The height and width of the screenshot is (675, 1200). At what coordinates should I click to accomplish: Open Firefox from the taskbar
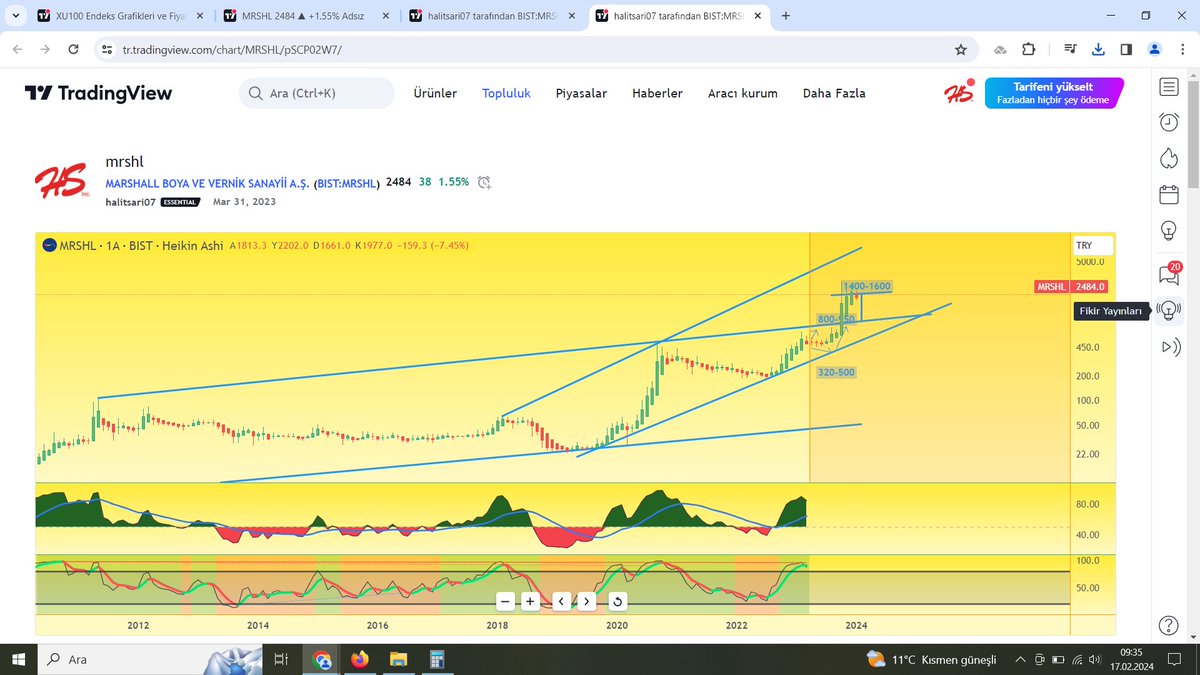click(x=360, y=659)
